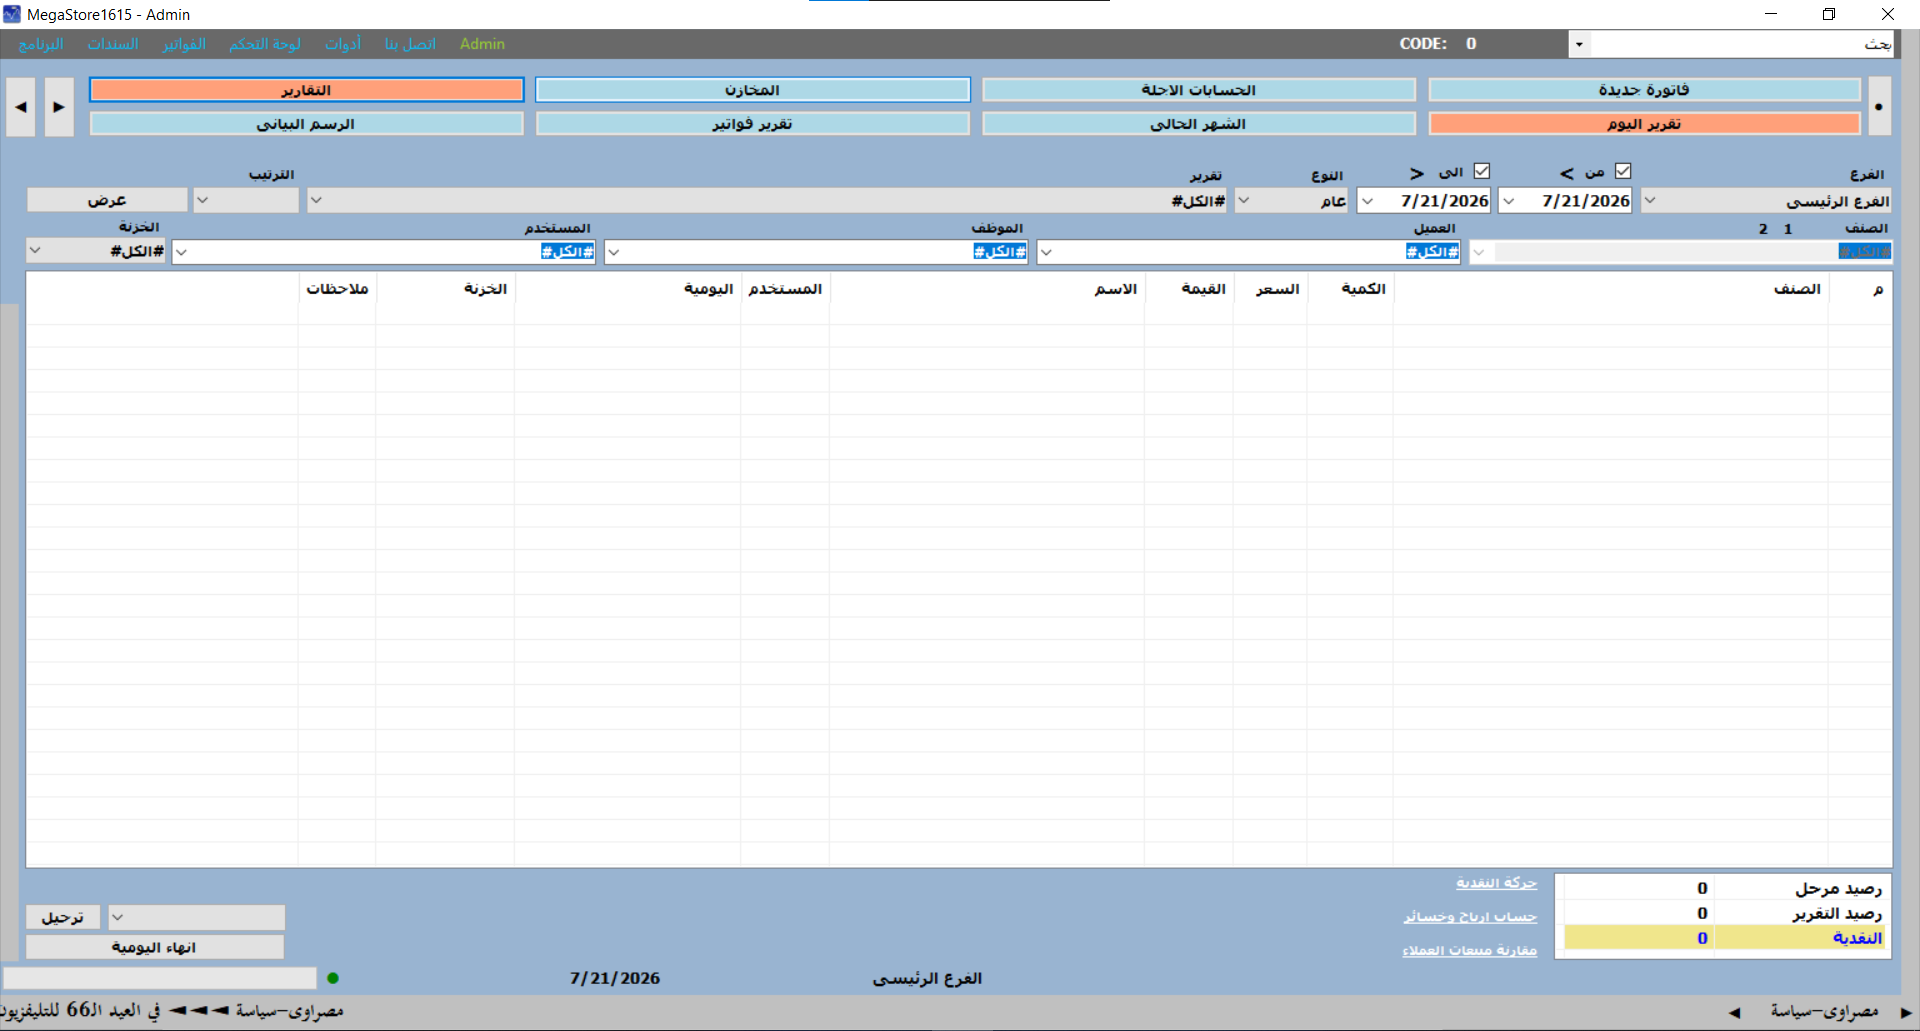The image size is (1920, 1031).
Task: Click the النقدية highlighted row
Action: 1724,938
